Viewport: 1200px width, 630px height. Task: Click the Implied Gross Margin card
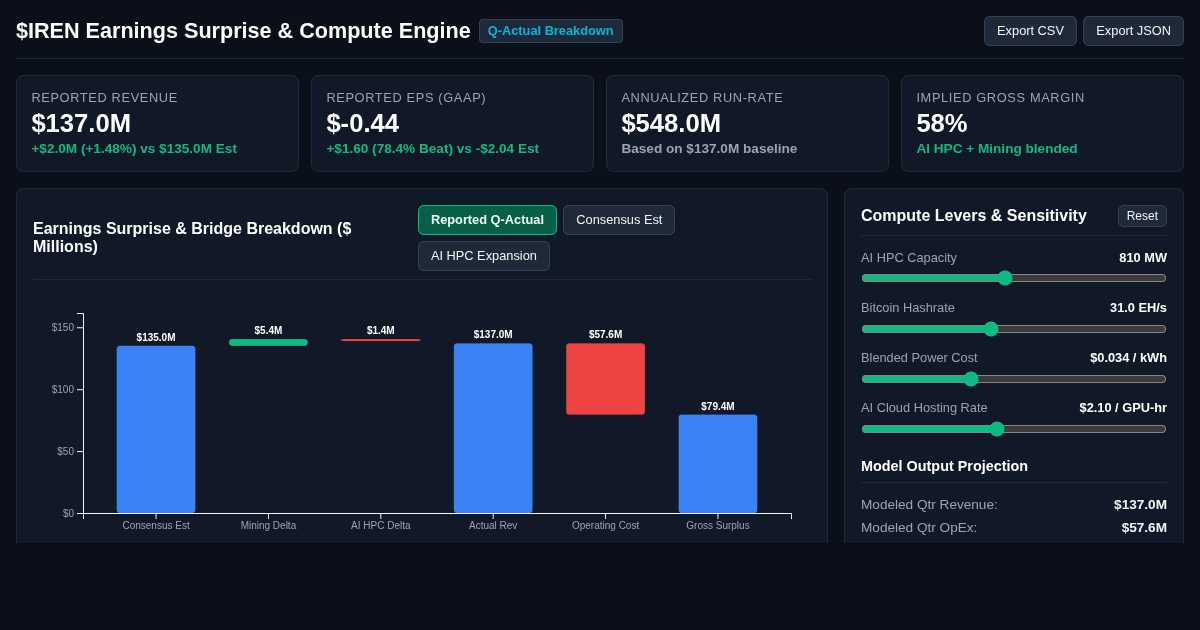pos(1042,124)
